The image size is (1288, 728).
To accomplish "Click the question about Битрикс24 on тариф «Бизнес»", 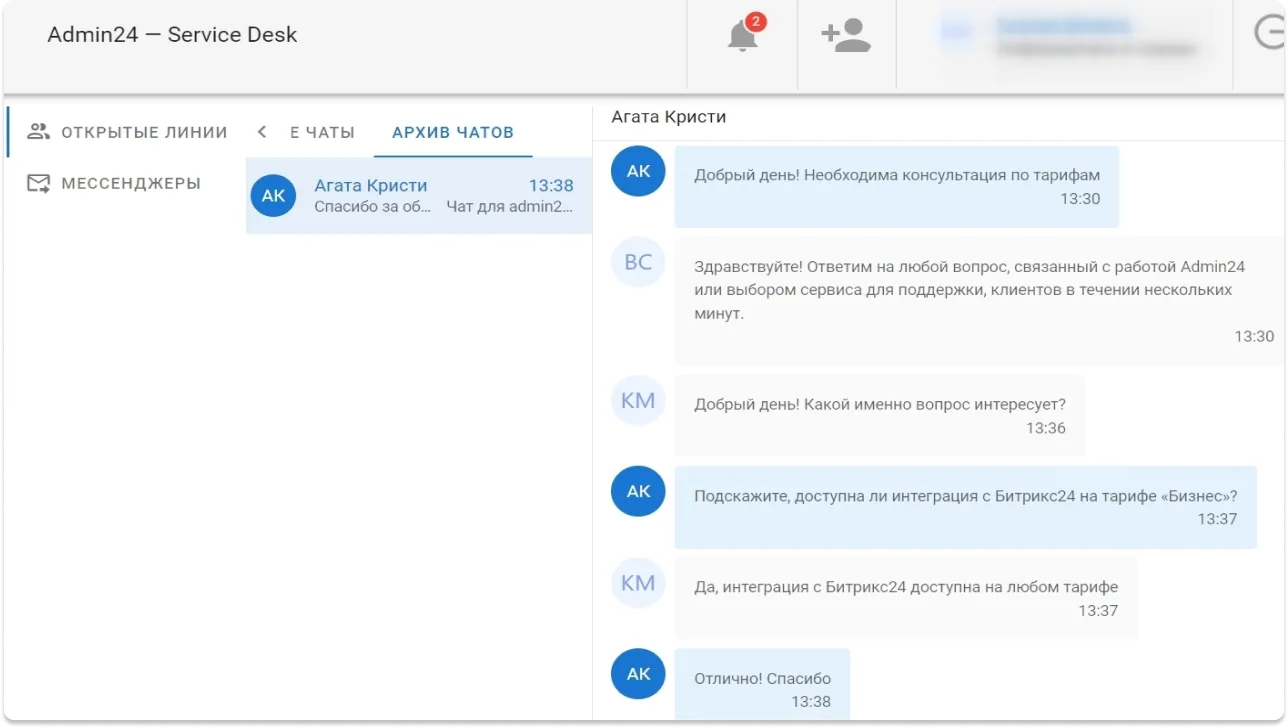I will click(x=966, y=507).
